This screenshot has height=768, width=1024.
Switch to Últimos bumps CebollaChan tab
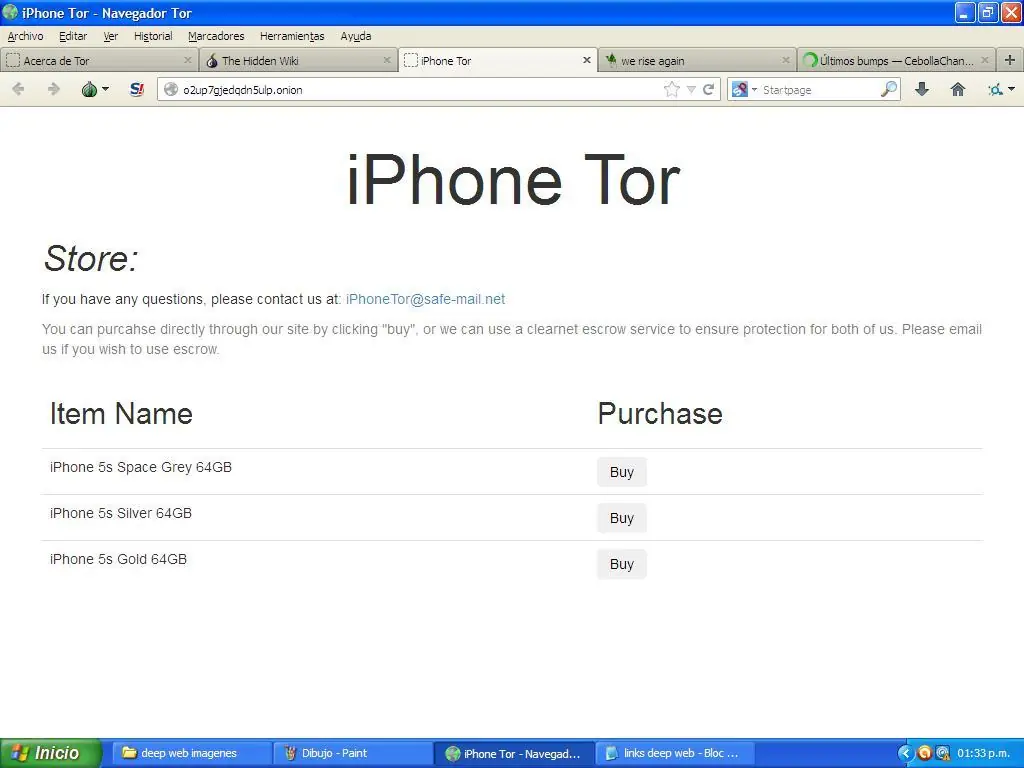coord(896,60)
